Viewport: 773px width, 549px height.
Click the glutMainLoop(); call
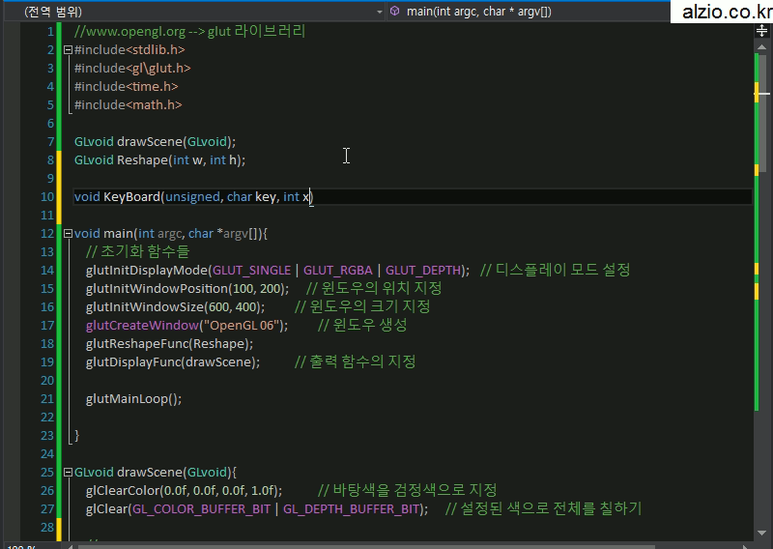tap(134, 399)
